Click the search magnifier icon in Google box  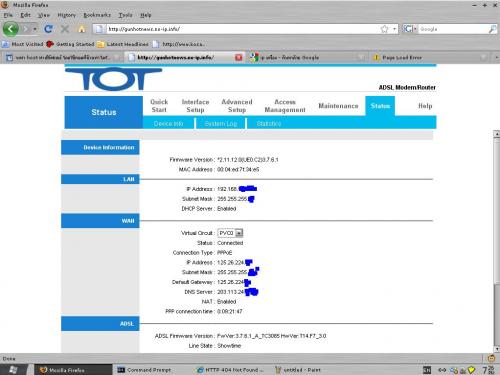click(x=492, y=29)
